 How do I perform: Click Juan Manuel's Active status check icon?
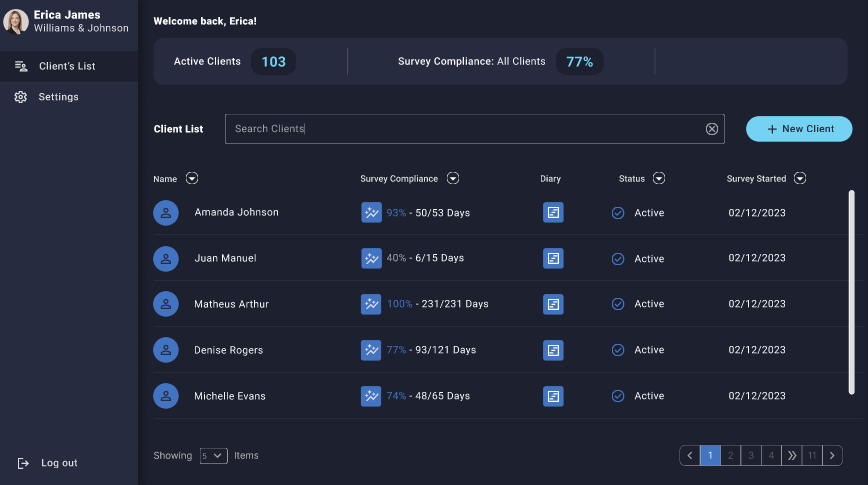(618, 259)
